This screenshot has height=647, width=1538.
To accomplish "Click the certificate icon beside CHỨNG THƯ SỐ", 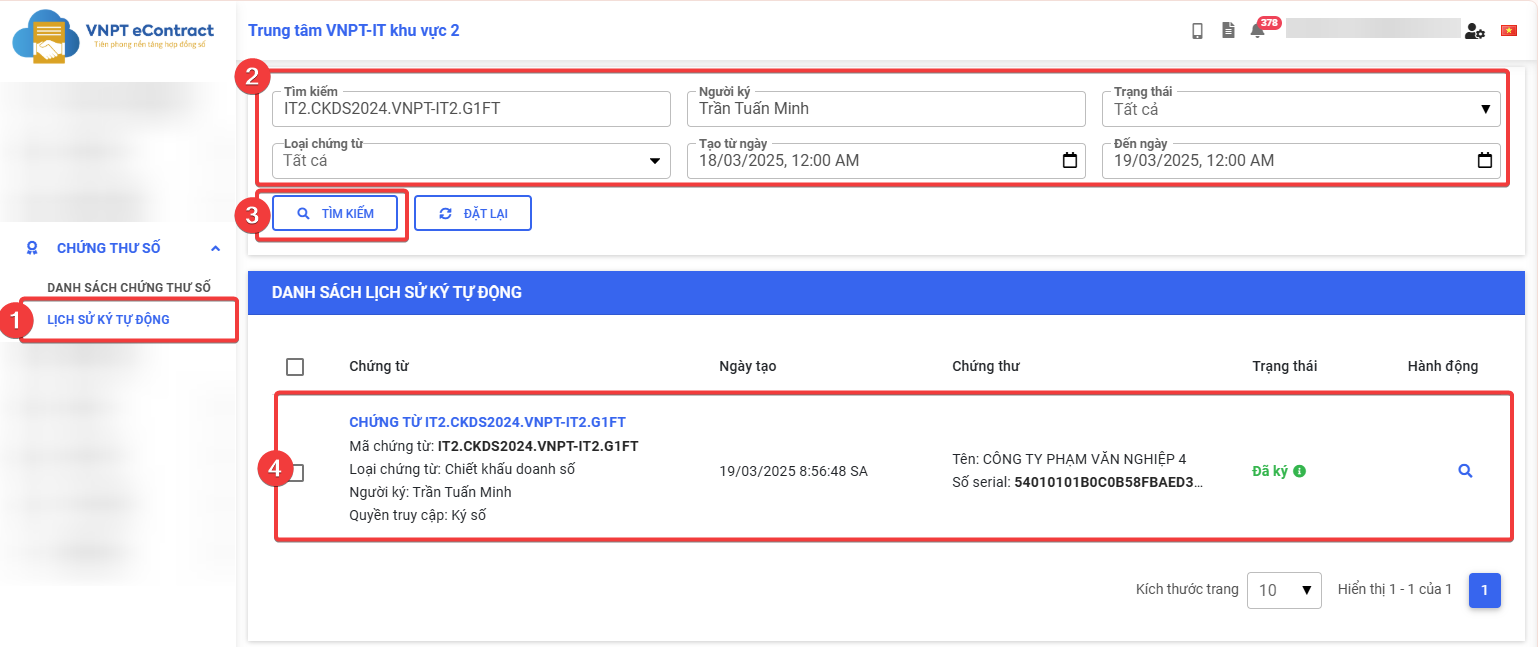I will [32, 248].
